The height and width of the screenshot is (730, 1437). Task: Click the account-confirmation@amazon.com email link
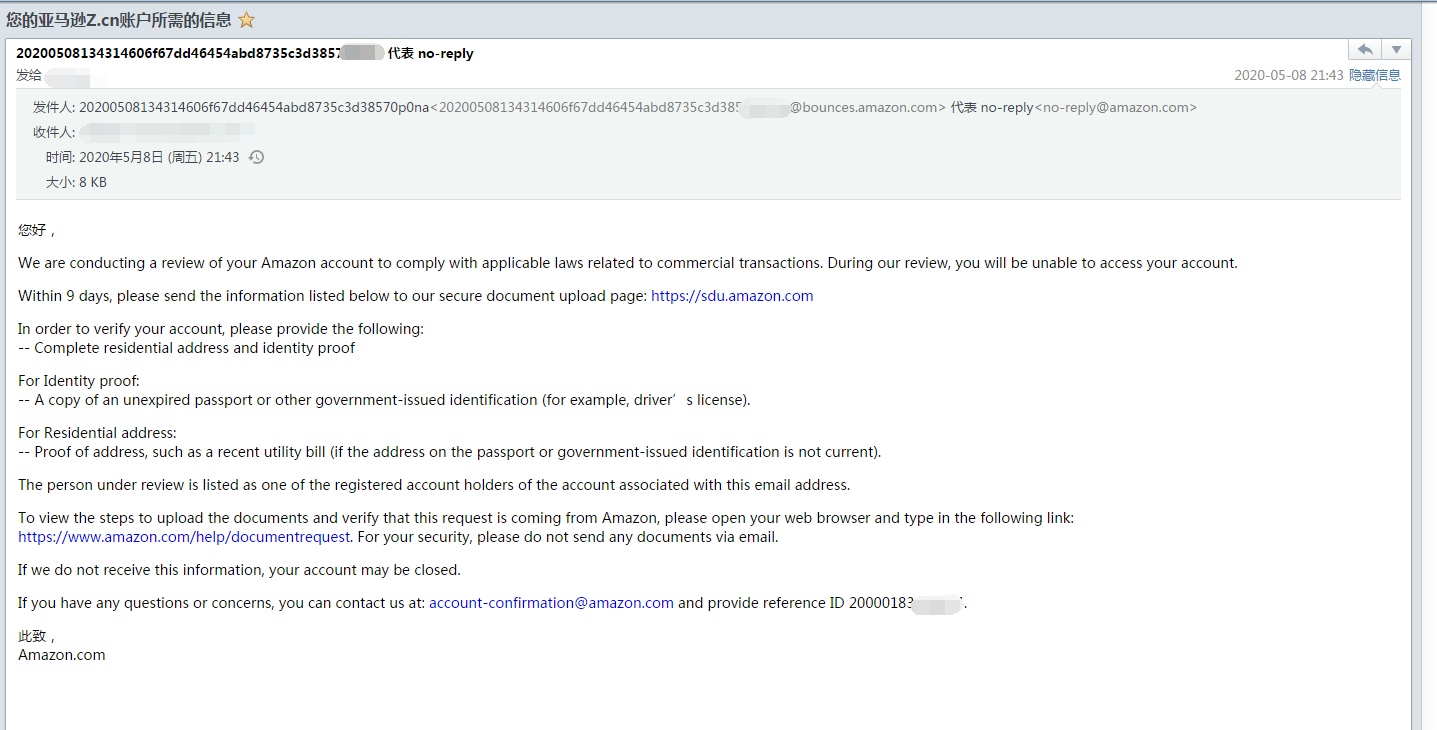click(551, 603)
